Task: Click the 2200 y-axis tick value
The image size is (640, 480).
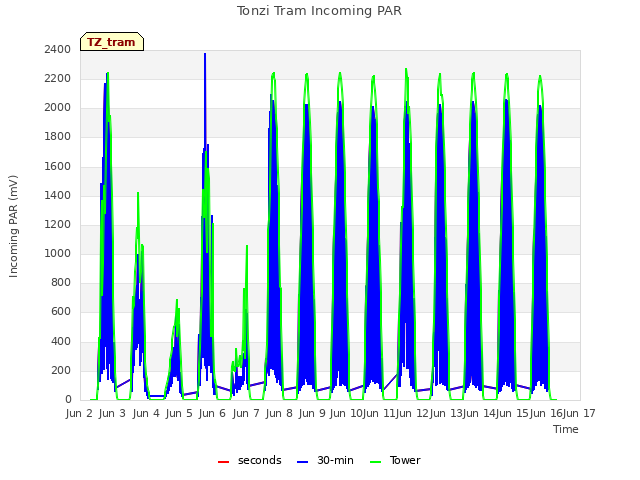Action: tap(58, 78)
